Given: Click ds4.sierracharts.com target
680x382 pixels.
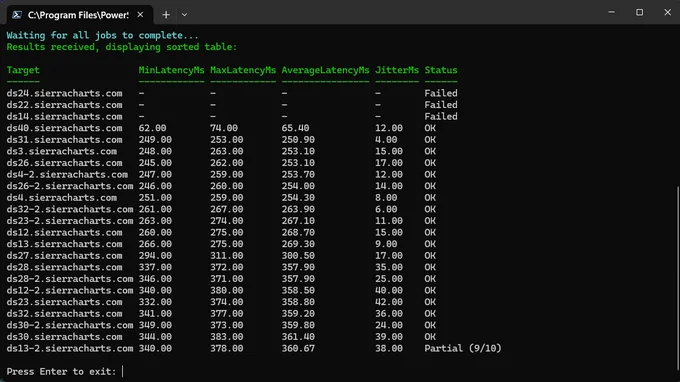Looking at the screenshot, I should click(62, 198).
